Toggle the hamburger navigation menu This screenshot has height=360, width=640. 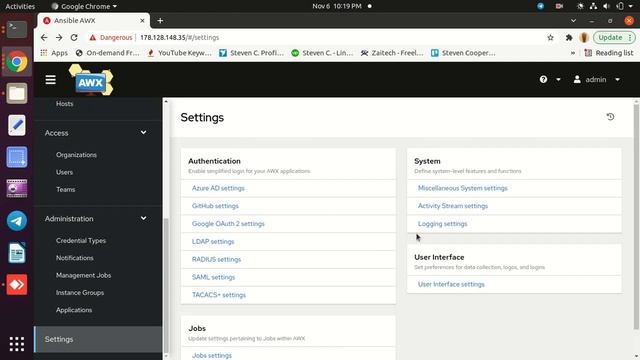click(51, 80)
